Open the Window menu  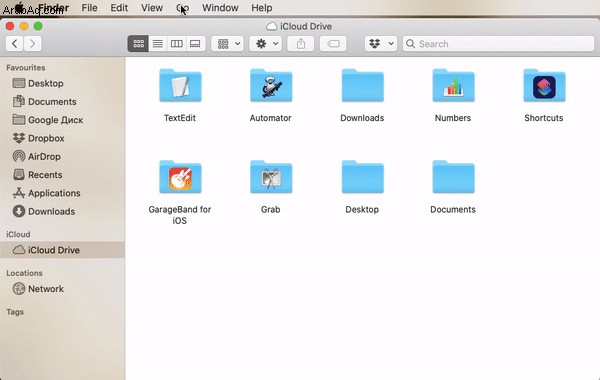click(x=220, y=8)
